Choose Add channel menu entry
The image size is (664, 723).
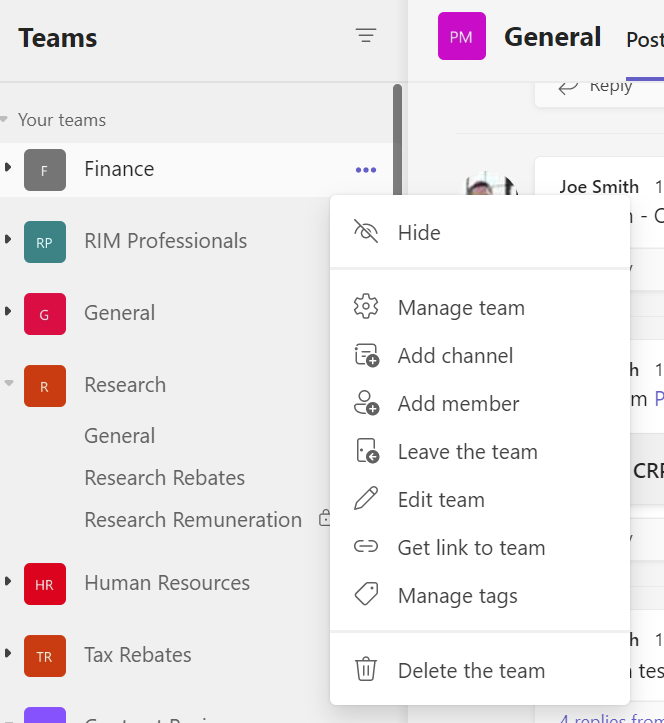click(480, 356)
